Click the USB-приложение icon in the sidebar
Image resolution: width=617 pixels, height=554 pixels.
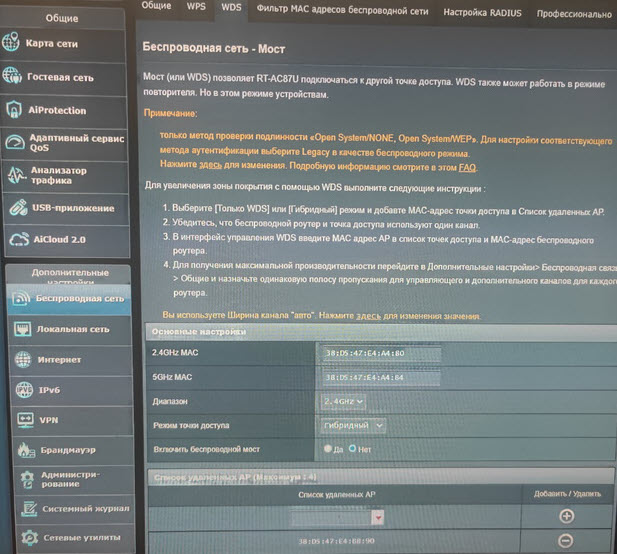pos(15,208)
